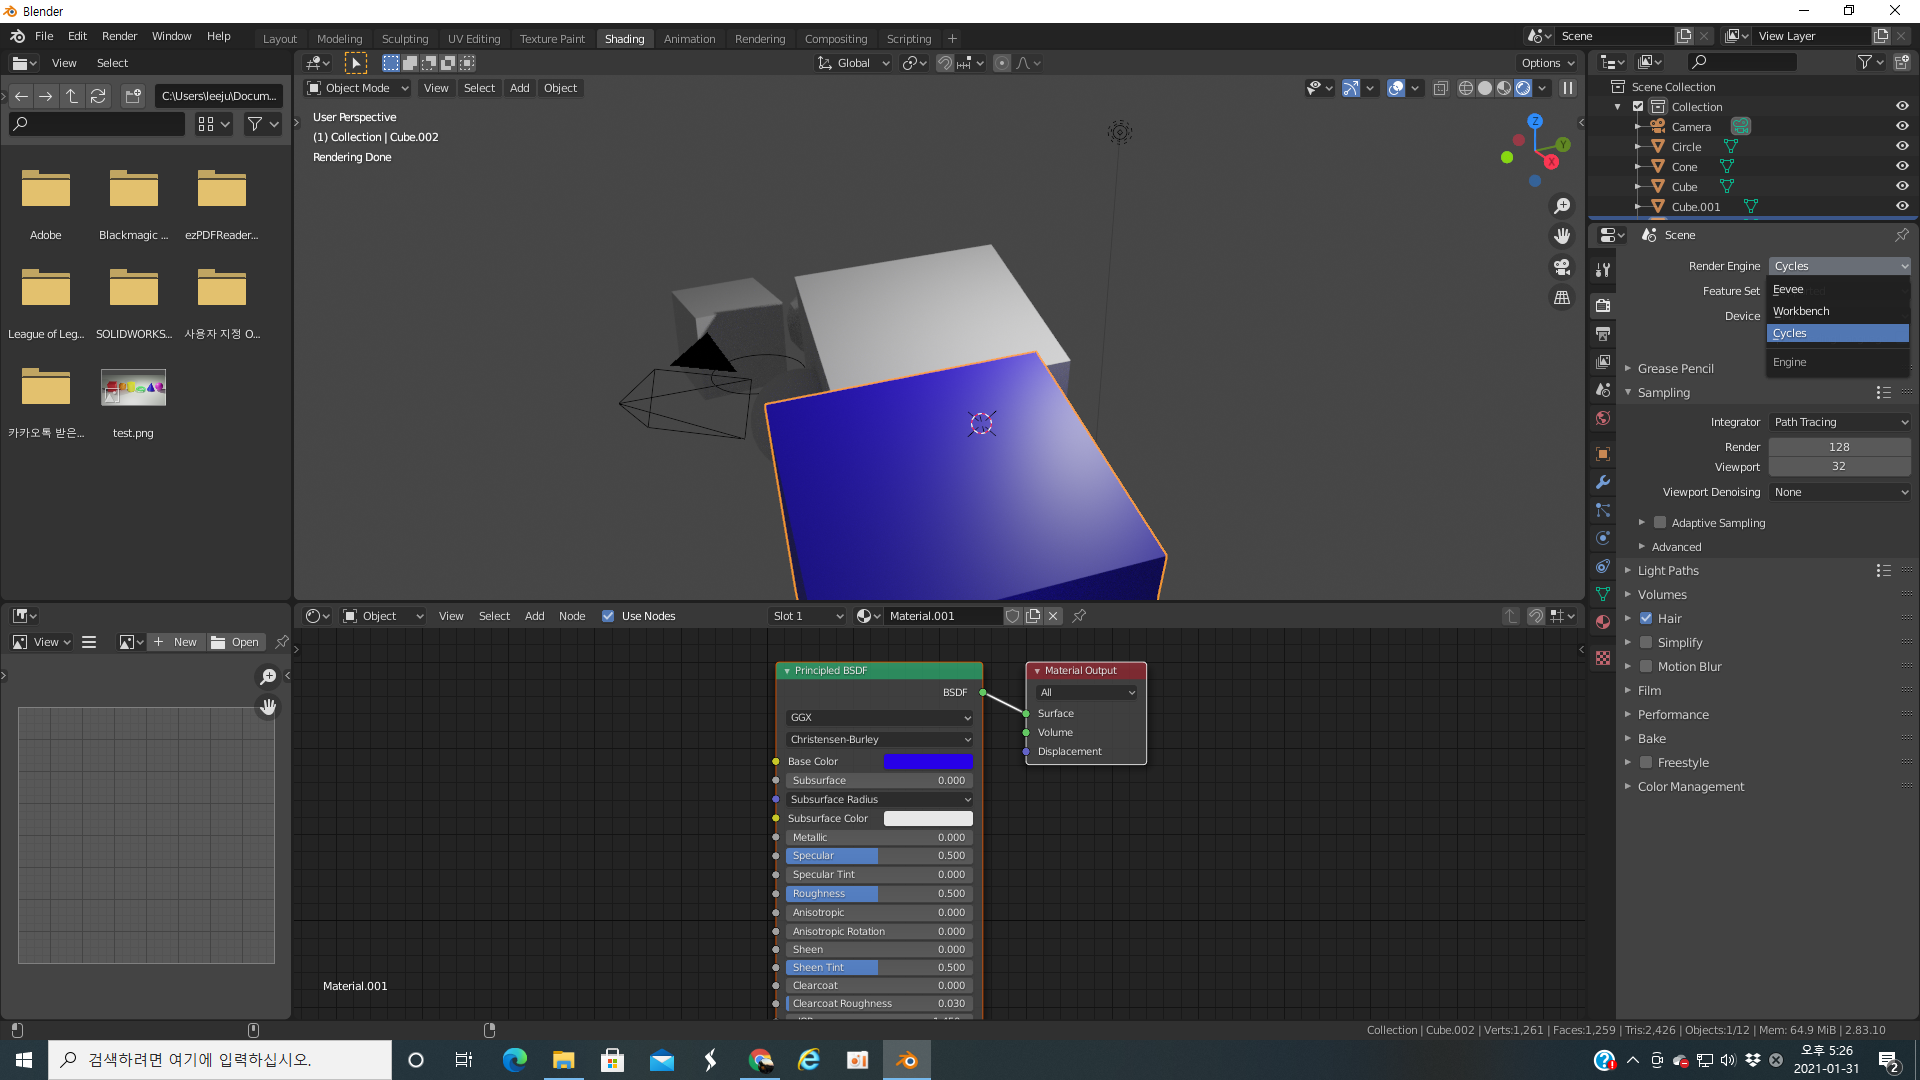This screenshot has height=1080, width=1920.
Task: Open the Integrator Path Tracing dropdown
Action: (x=1840, y=422)
